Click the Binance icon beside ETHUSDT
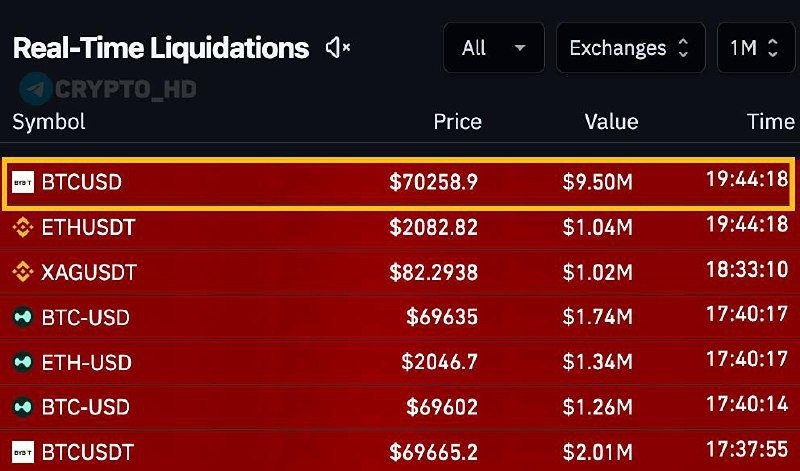This screenshot has width=800, height=471. [22, 228]
